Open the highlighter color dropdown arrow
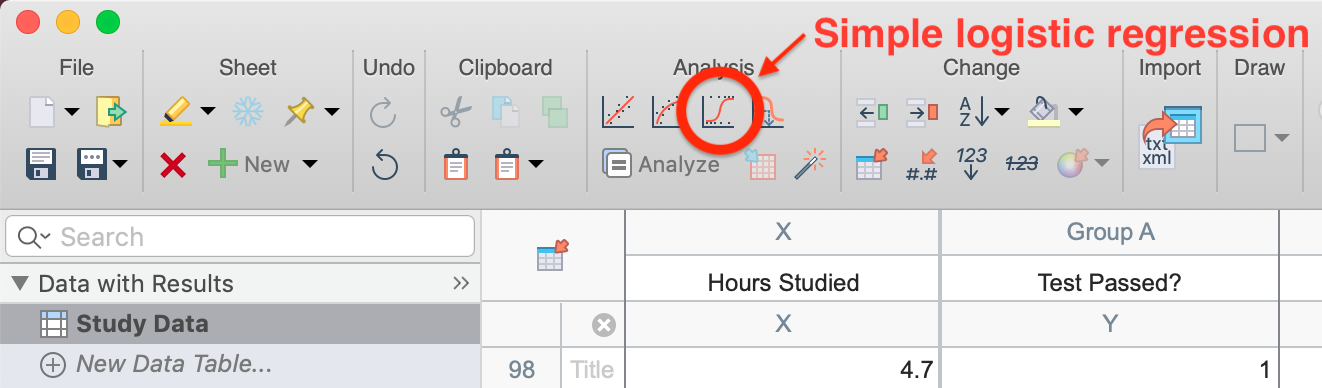Screen dimensions: 1322x388 [x=207, y=112]
